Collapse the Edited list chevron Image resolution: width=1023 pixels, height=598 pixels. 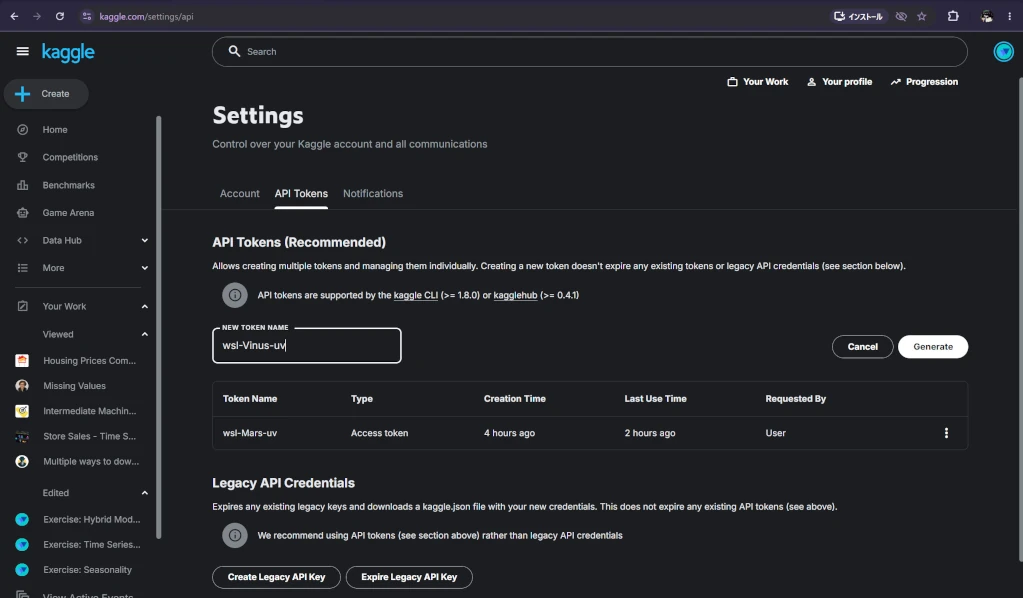click(145, 493)
